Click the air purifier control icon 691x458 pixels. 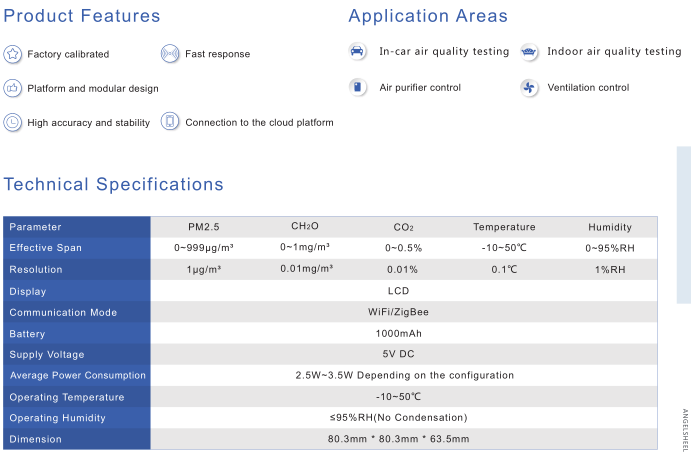(357, 87)
